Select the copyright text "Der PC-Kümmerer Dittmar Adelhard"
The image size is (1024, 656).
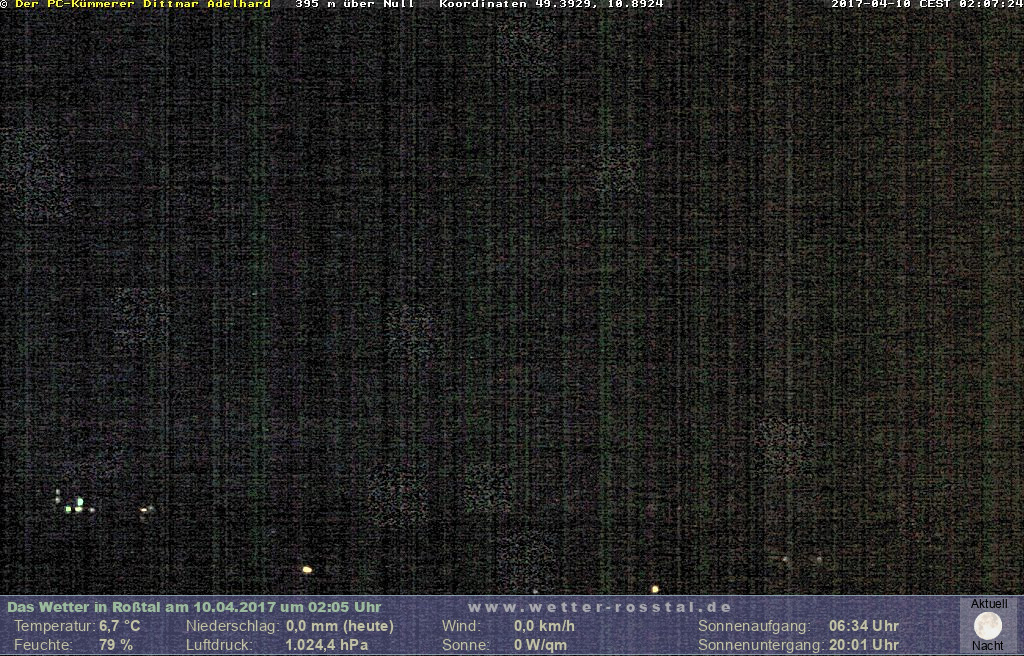click(142, 5)
